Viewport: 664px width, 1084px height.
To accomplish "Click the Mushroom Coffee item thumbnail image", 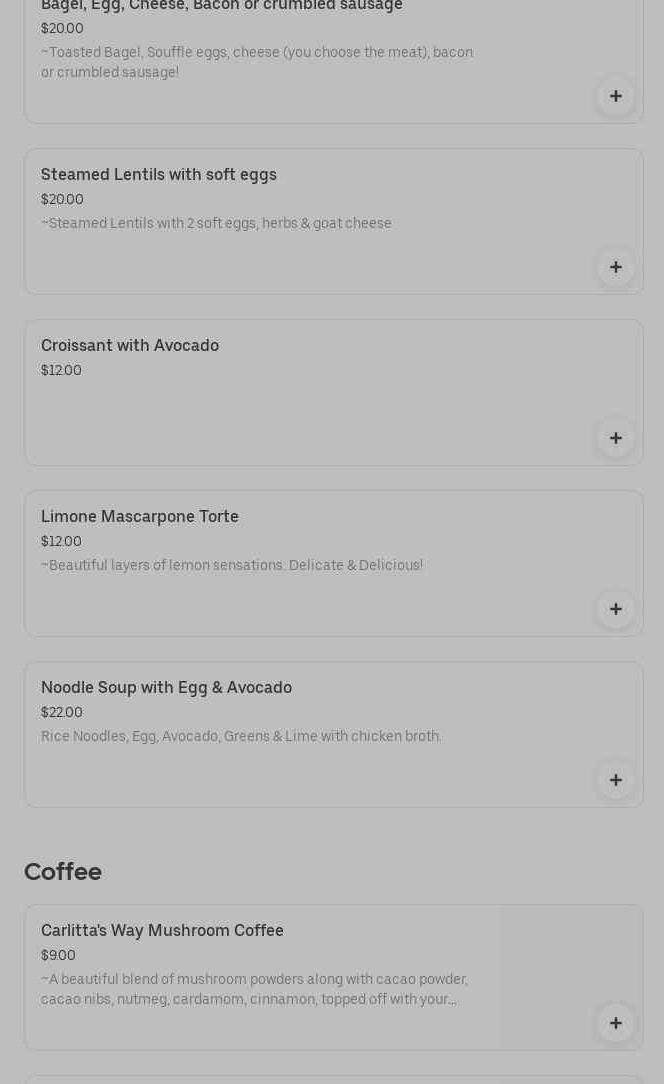I will 570,960.
